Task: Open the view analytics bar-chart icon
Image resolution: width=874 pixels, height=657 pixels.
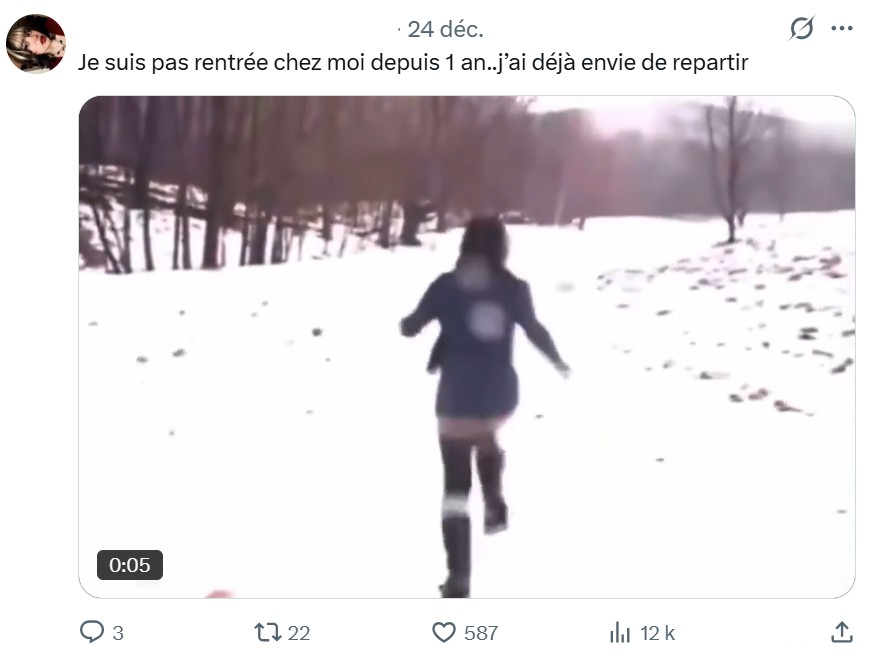Action: tap(620, 632)
